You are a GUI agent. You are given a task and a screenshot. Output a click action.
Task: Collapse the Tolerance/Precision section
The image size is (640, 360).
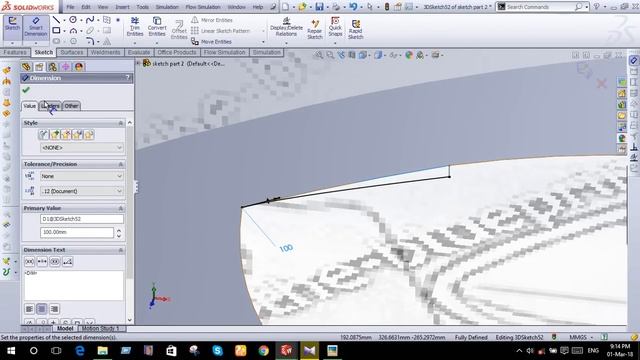click(x=120, y=164)
